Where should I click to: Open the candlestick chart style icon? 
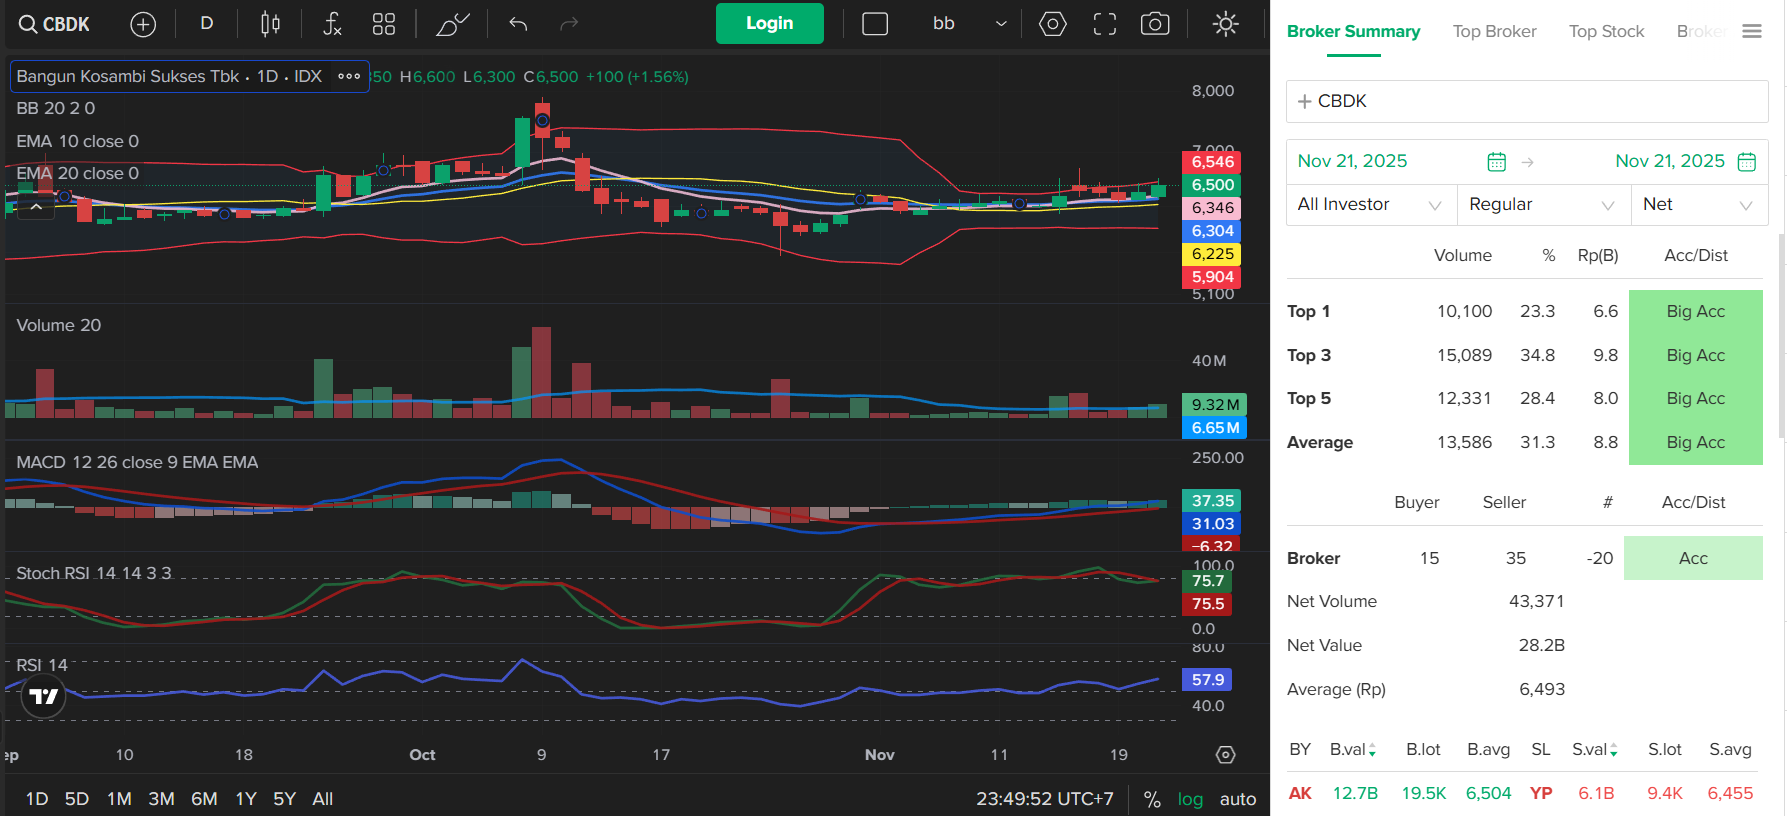[x=270, y=24]
